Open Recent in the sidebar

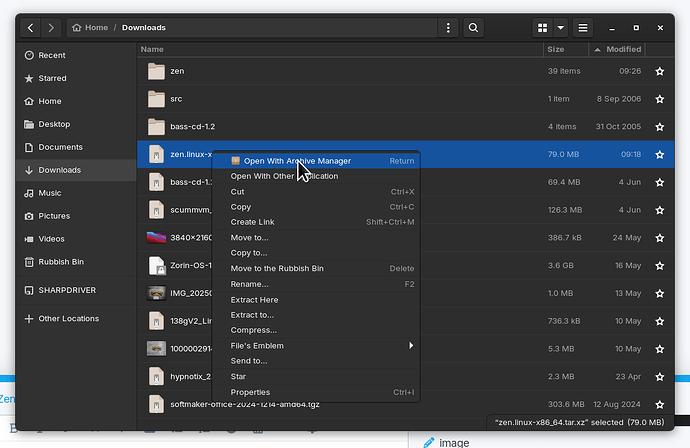click(76, 55)
